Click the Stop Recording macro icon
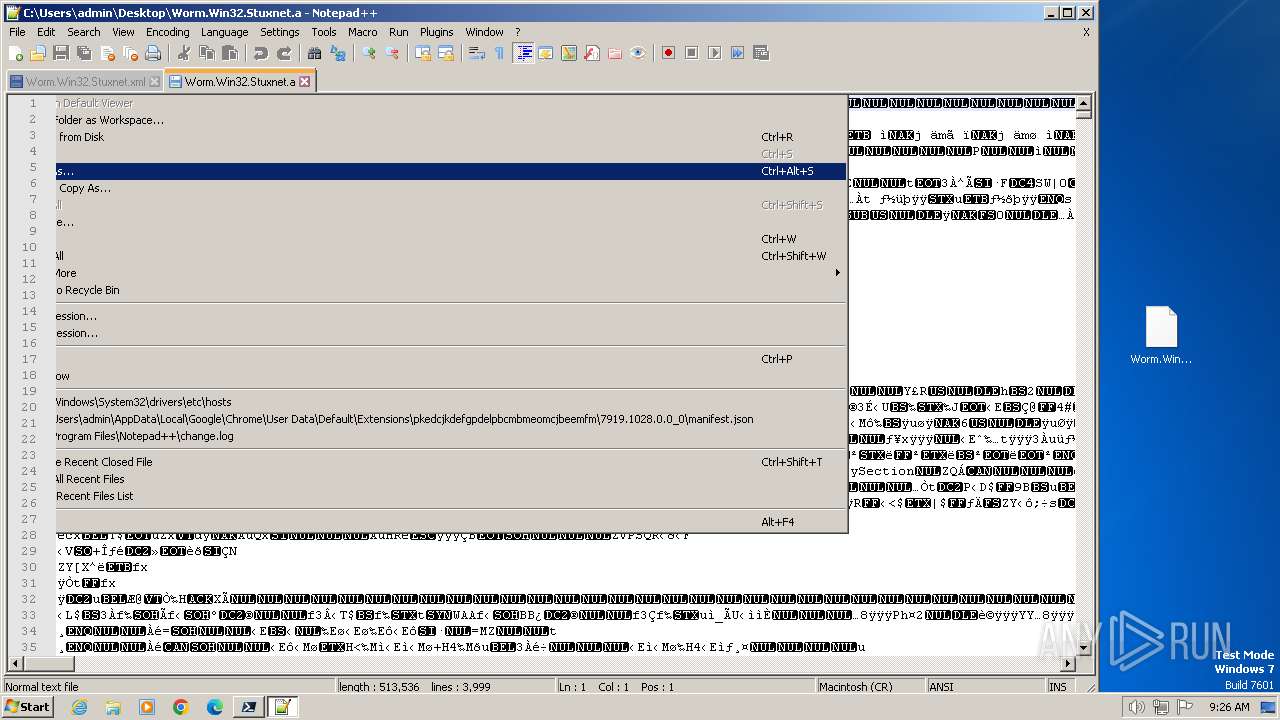 coord(691,53)
